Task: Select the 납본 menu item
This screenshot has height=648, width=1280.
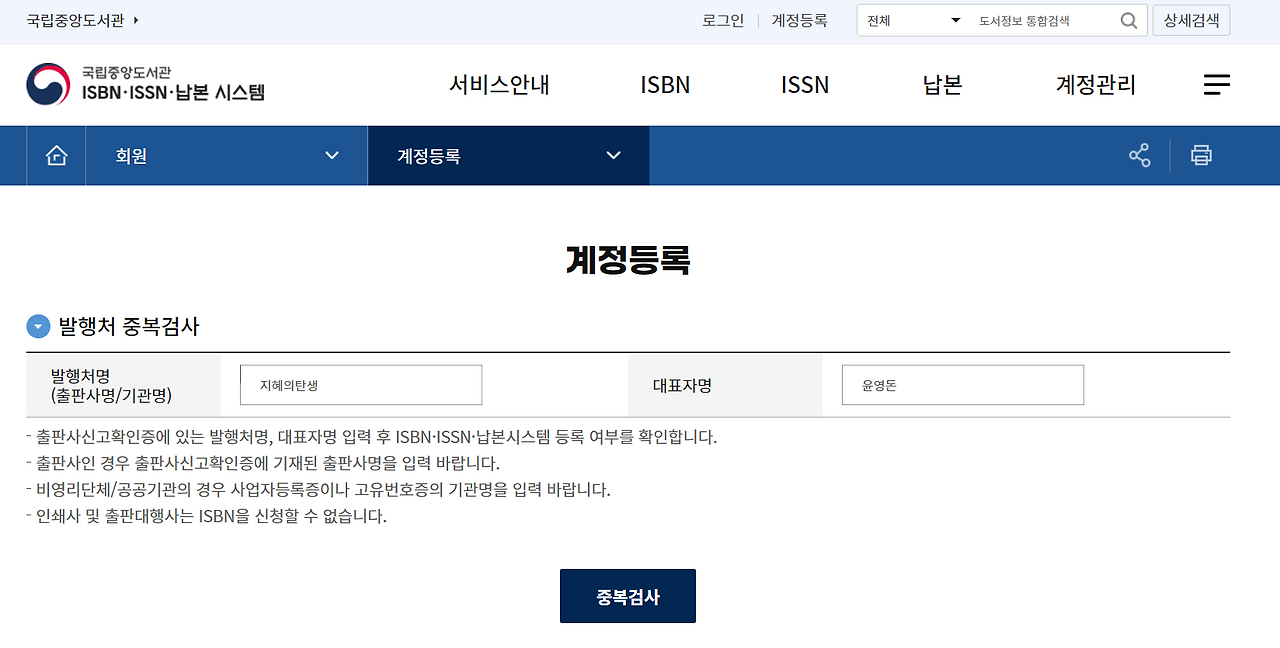Action: pyautogui.click(x=940, y=85)
